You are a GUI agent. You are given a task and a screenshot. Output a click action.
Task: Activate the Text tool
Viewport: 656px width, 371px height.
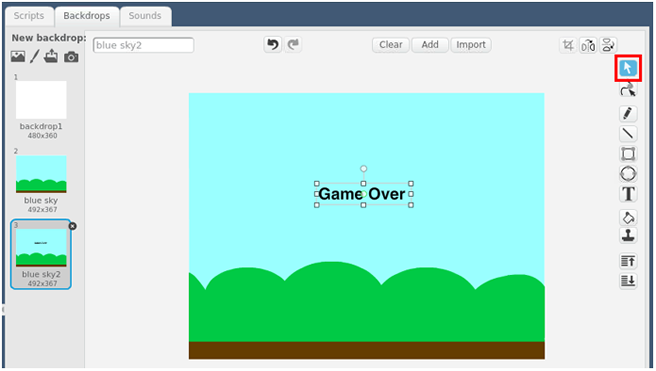pos(628,194)
